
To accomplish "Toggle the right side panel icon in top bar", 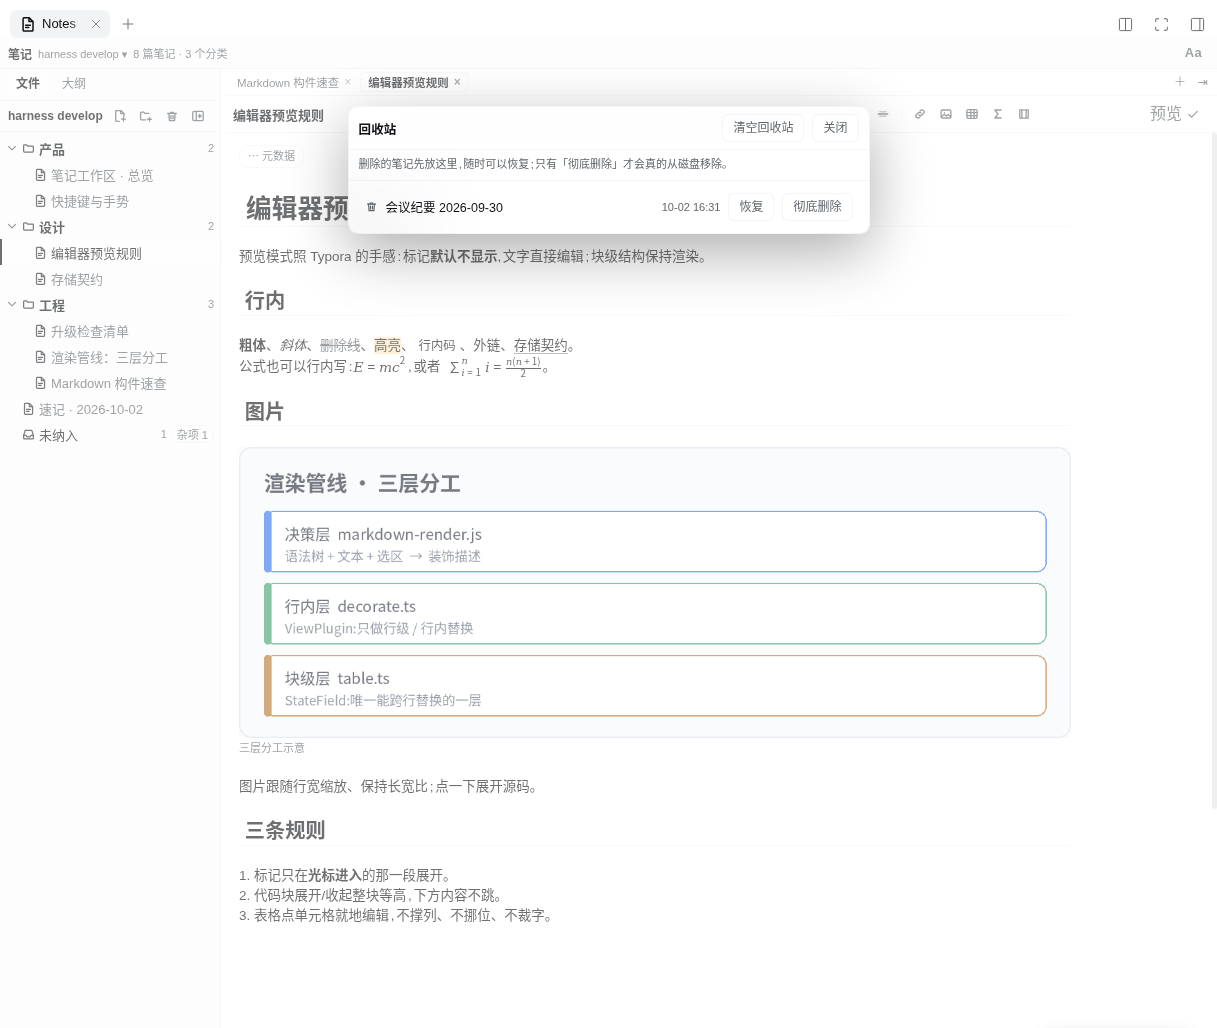I will tap(1197, 24).
